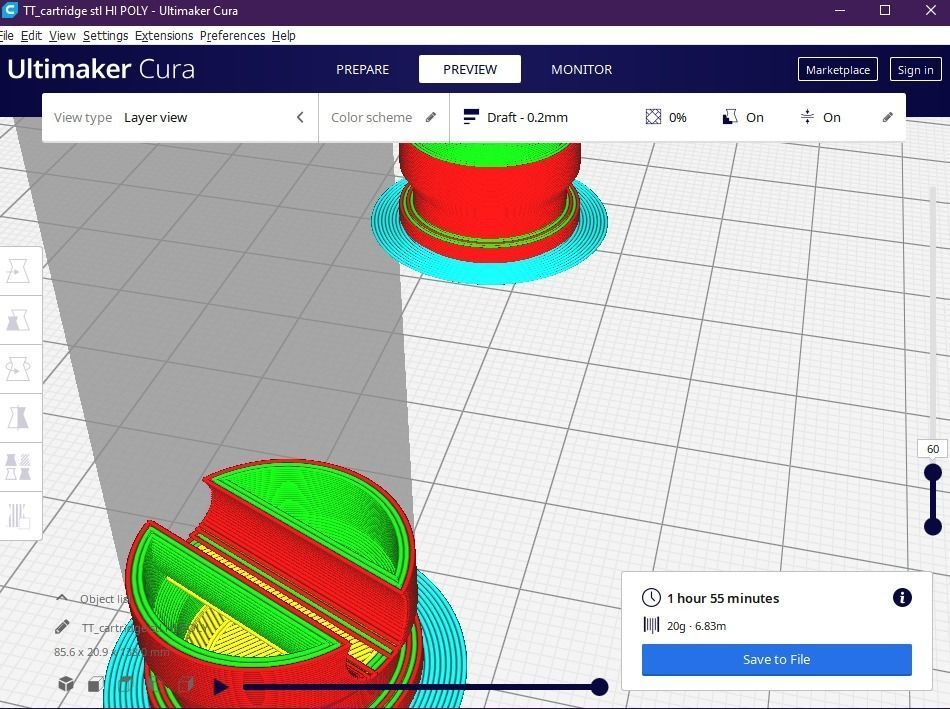Open Per Model Settings tool

(18, 467)
